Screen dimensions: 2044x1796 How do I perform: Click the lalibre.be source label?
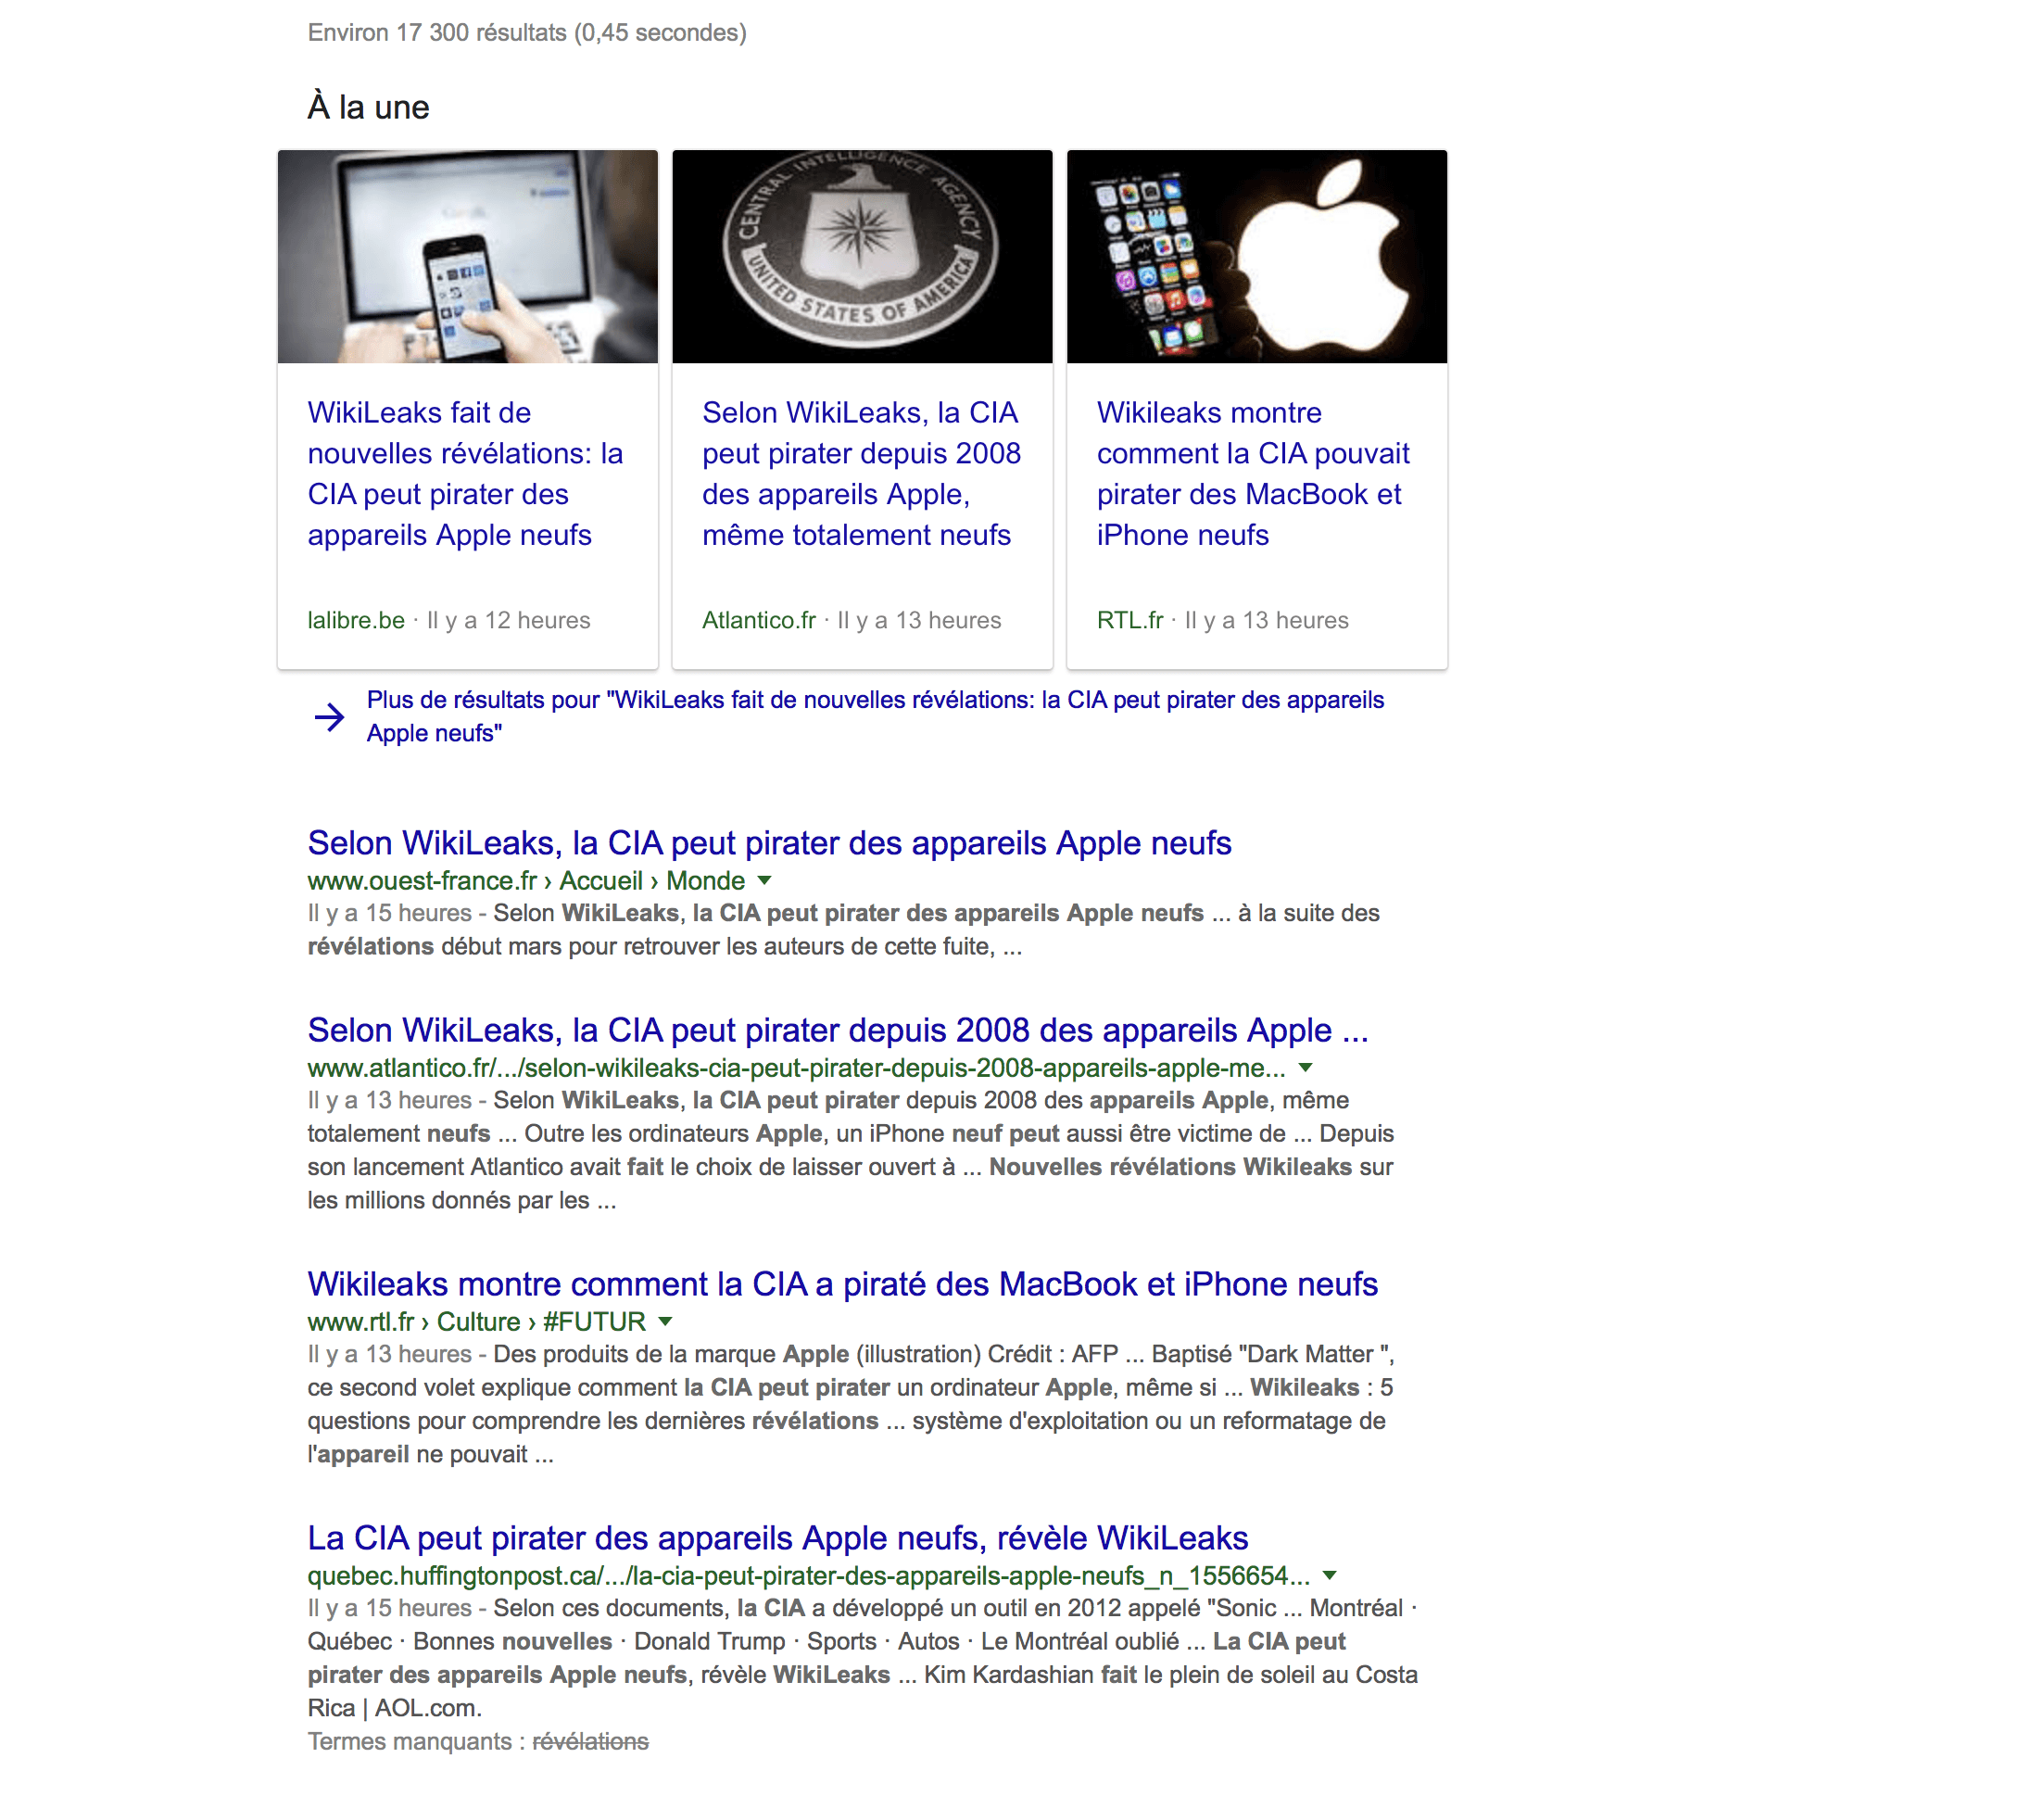(x=356, y=620)
